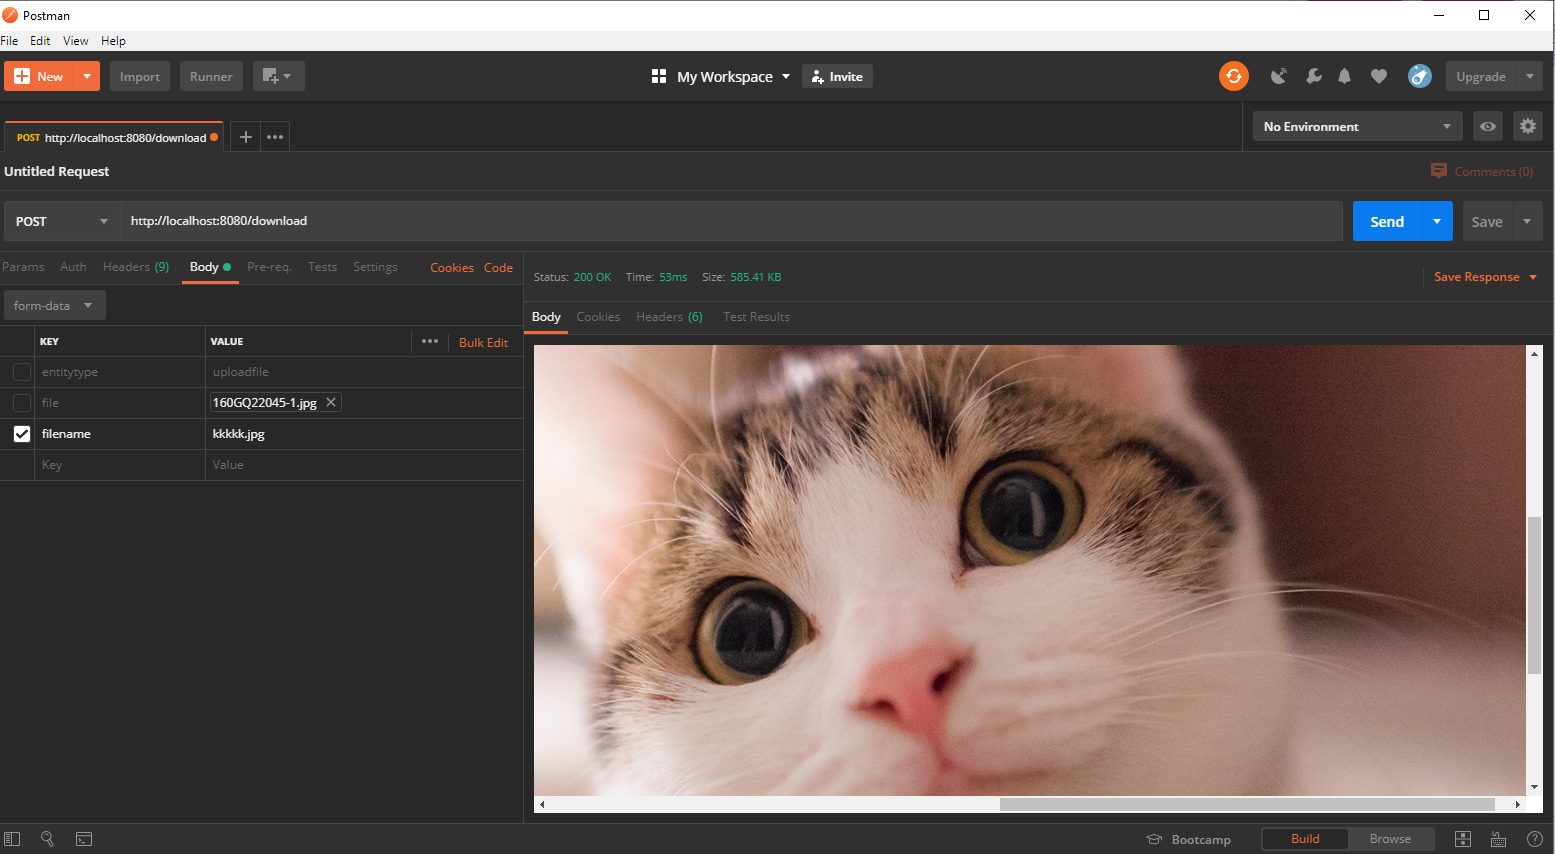Open the Pre-req. tab
Screen dimensions: 1555x854
[269, 267]
